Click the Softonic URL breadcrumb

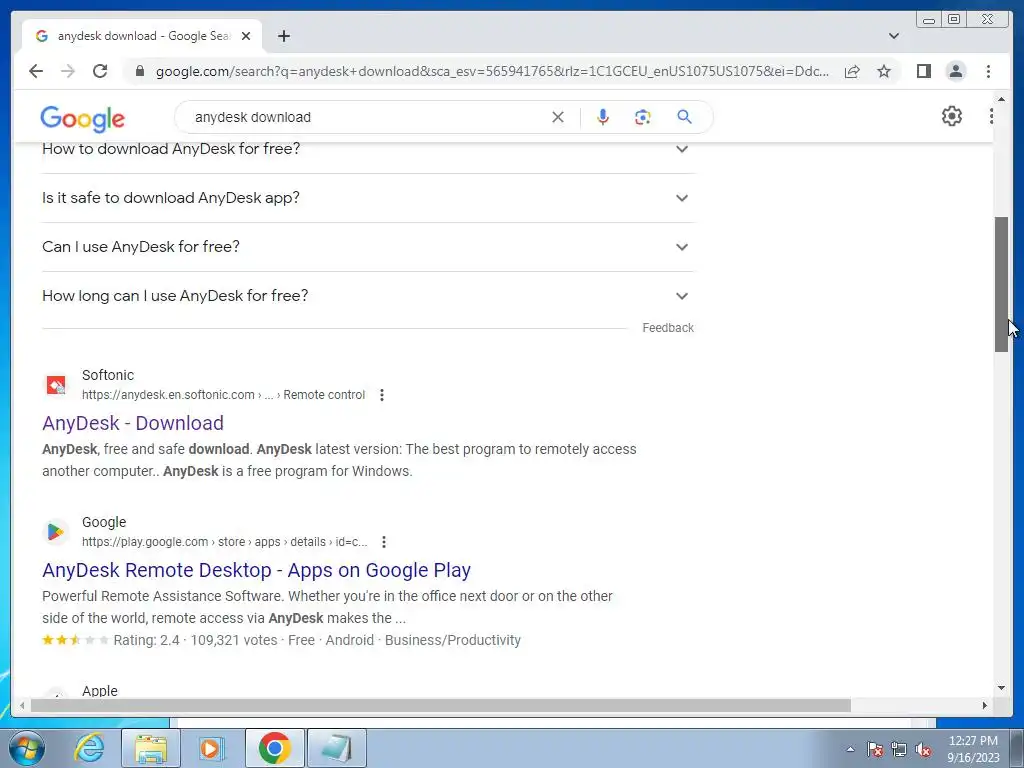223,395
